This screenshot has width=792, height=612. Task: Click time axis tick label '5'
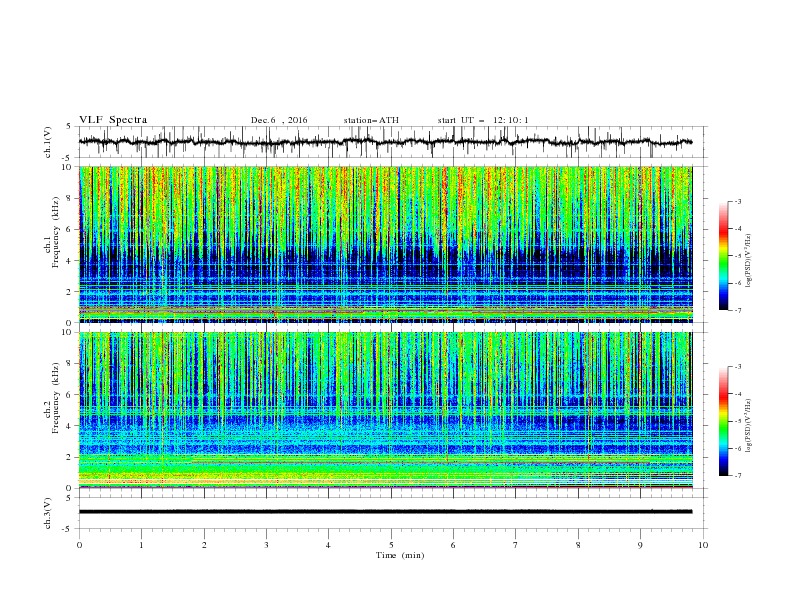[x=391, y=545]
